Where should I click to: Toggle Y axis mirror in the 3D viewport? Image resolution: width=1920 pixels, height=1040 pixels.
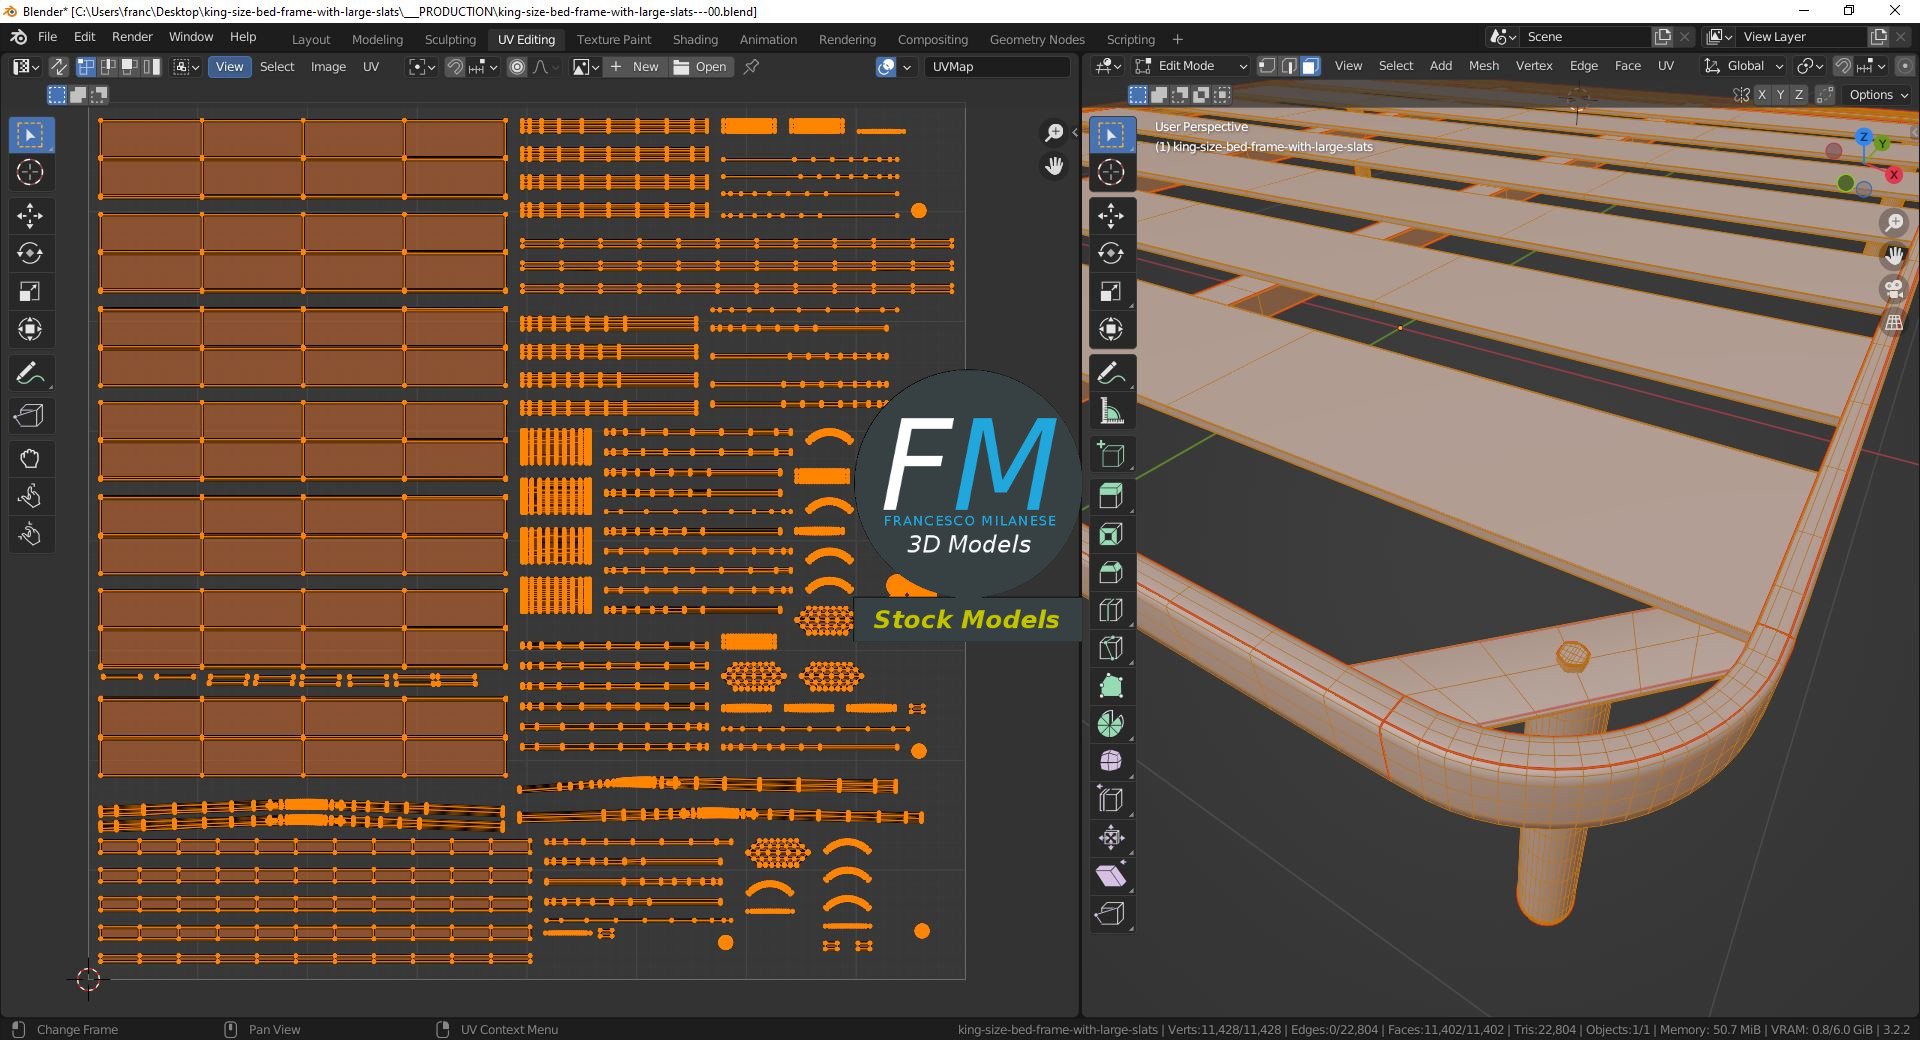click(x=1780, y=95)
